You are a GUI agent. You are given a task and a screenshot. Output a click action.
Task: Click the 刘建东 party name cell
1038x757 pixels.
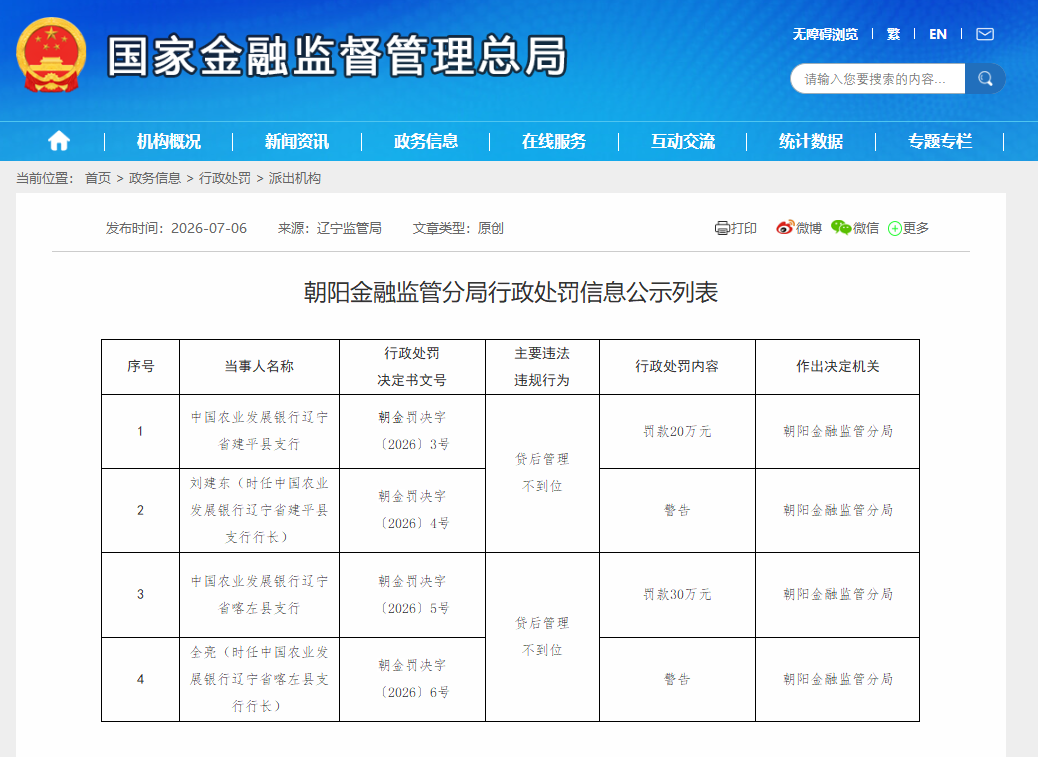[260, 510]
